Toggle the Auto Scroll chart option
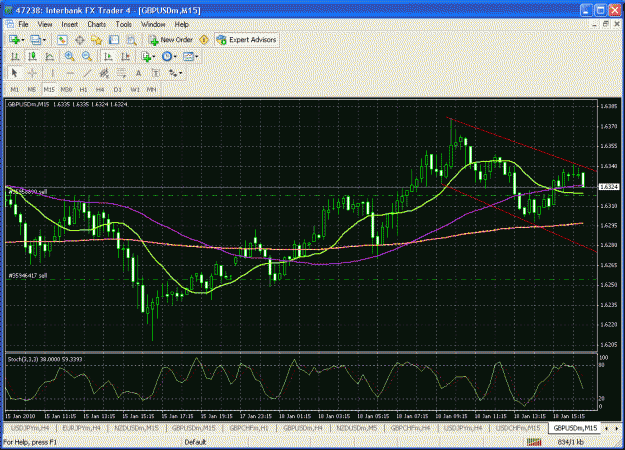625x450 pixels. 108,57
